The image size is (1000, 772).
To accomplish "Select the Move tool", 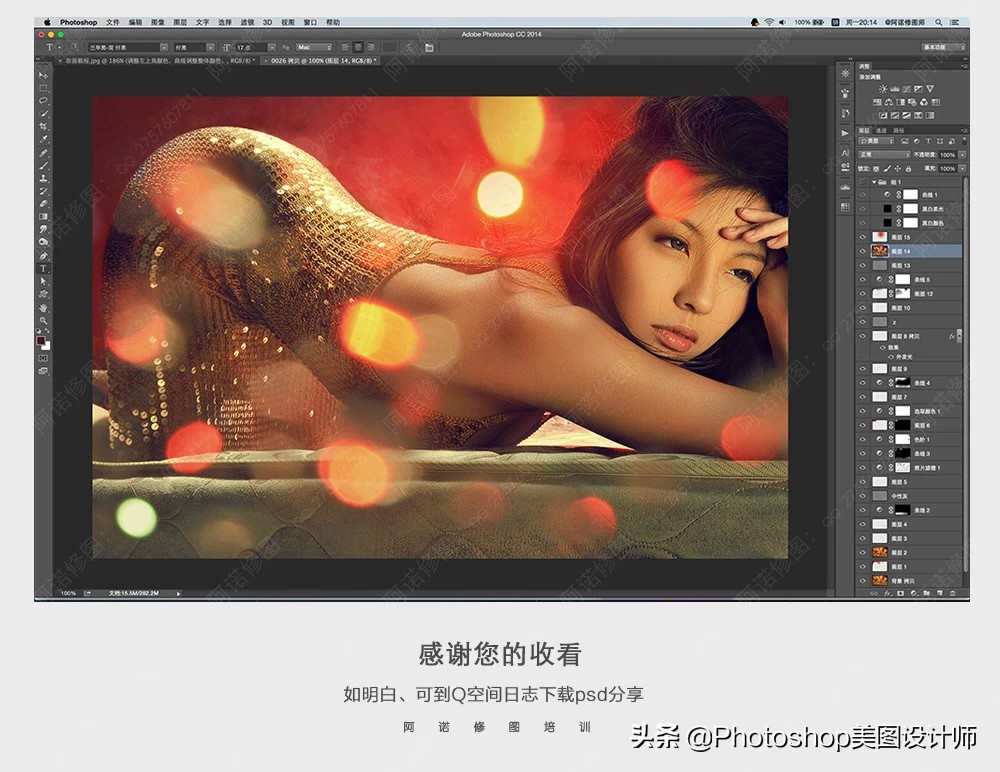I will (x=43, y=75).
